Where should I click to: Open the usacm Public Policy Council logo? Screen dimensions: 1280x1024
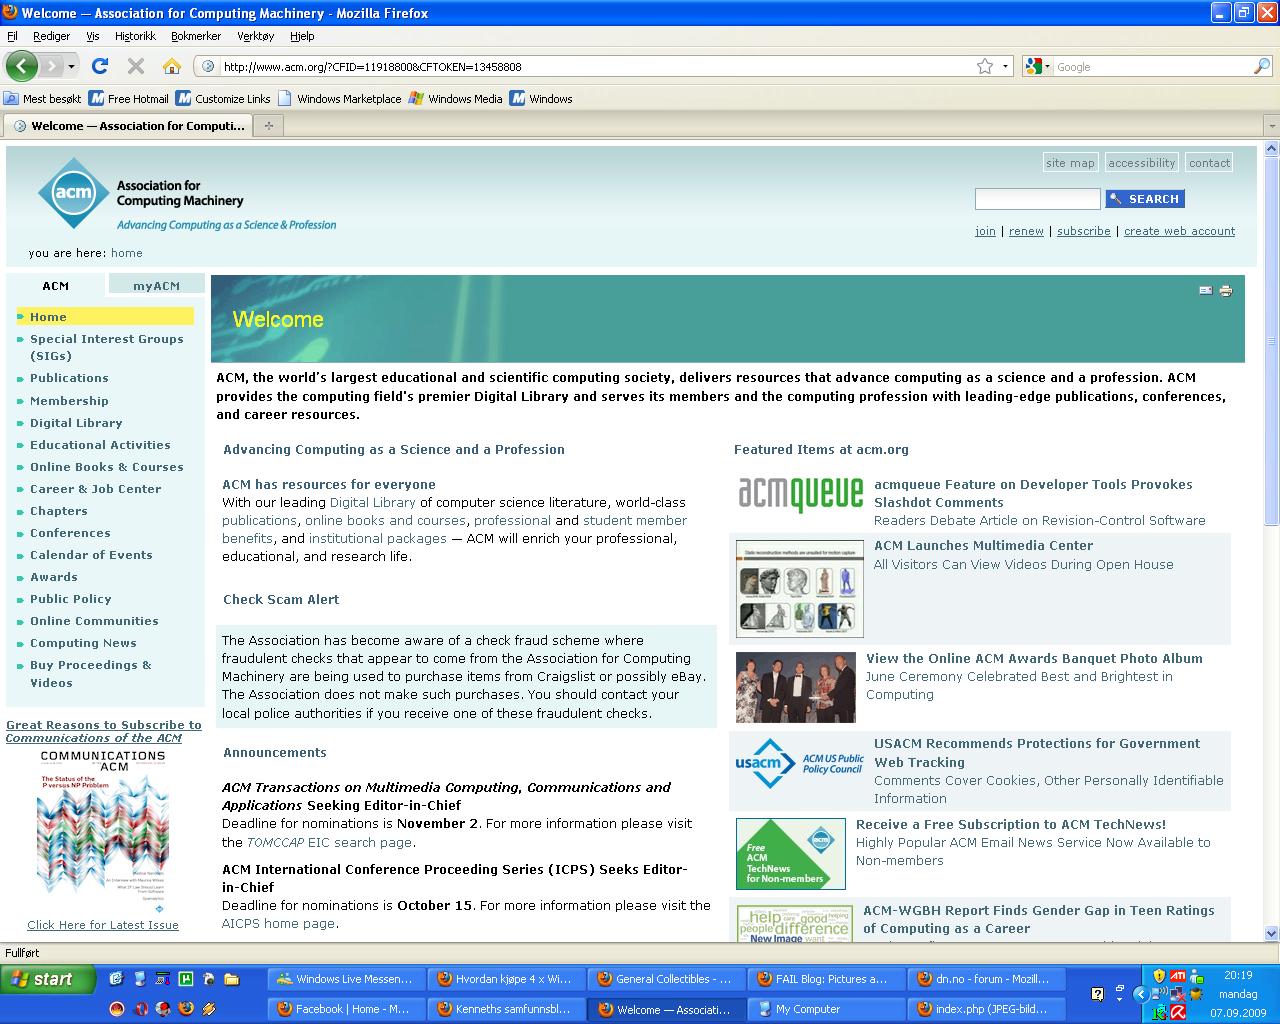(800, 765)
